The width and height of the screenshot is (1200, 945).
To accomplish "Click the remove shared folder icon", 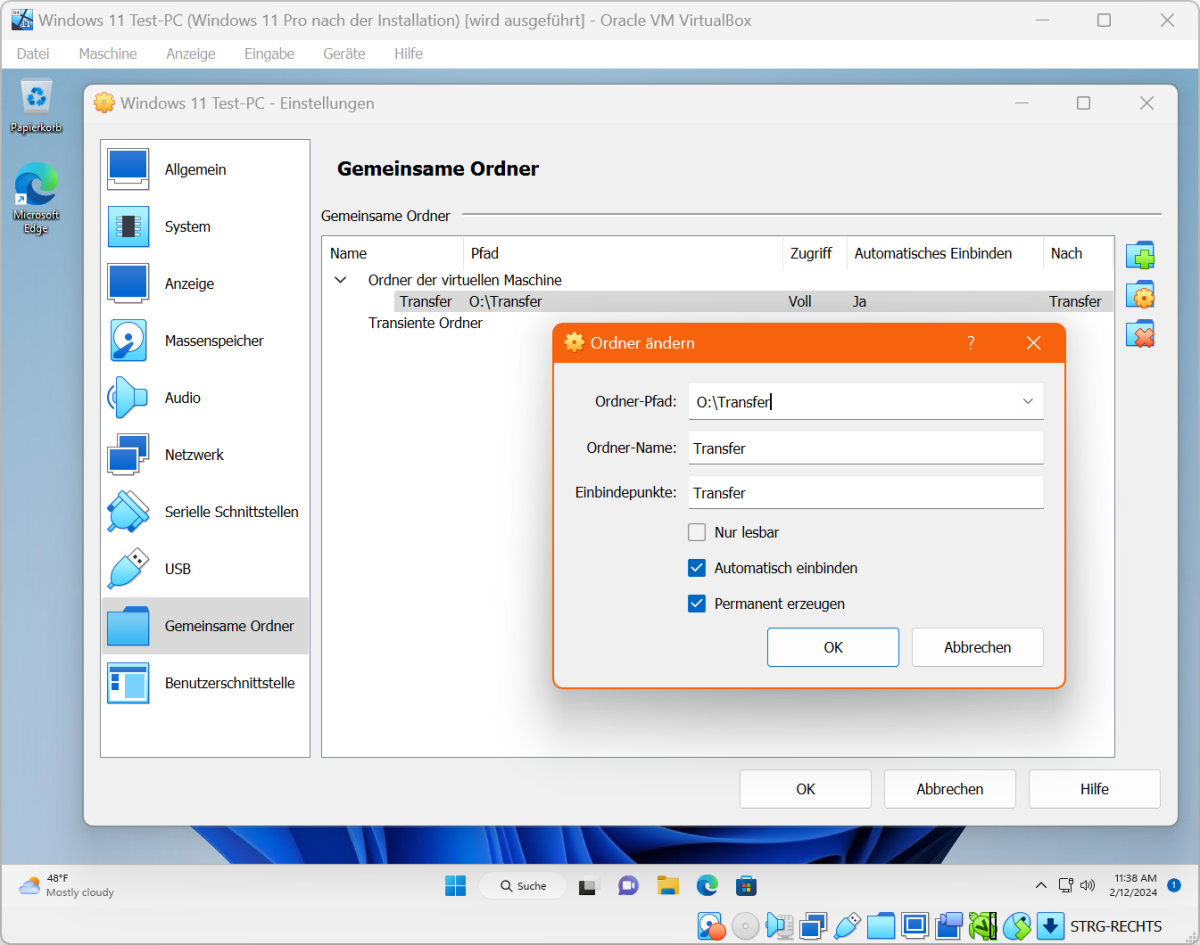I will 1140,334.
